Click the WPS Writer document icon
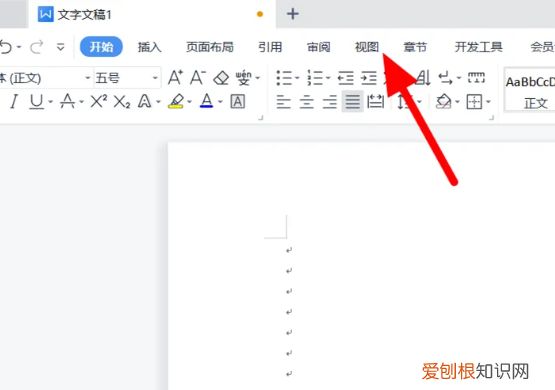Screen dimensions: 555x390 click(46, 15)
